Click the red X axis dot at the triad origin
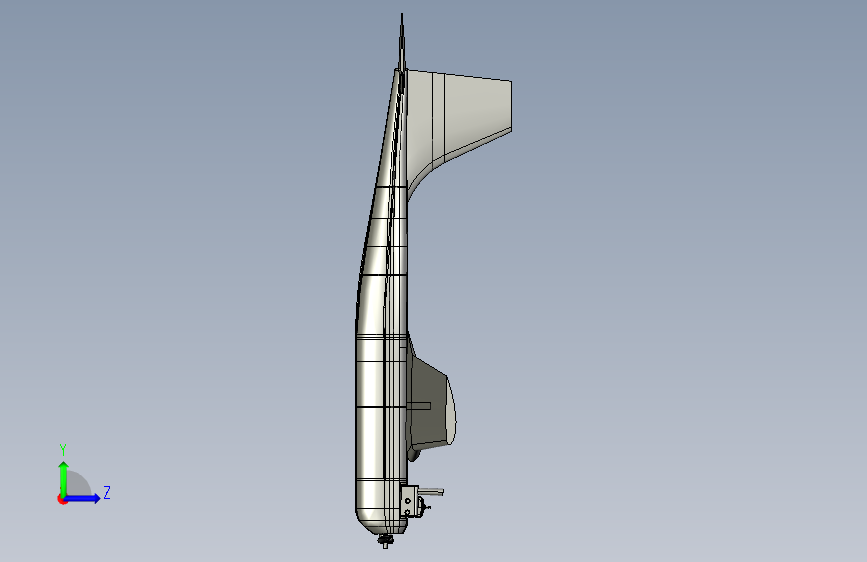 pyautogui.click(x=62, y=500)
